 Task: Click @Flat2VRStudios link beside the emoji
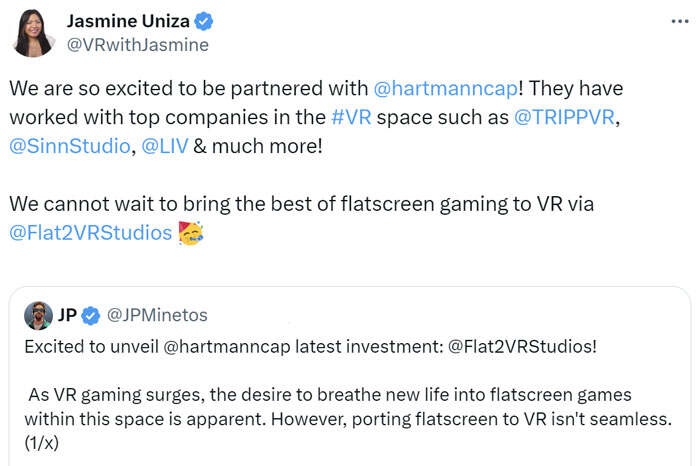(x=90, y=235)
